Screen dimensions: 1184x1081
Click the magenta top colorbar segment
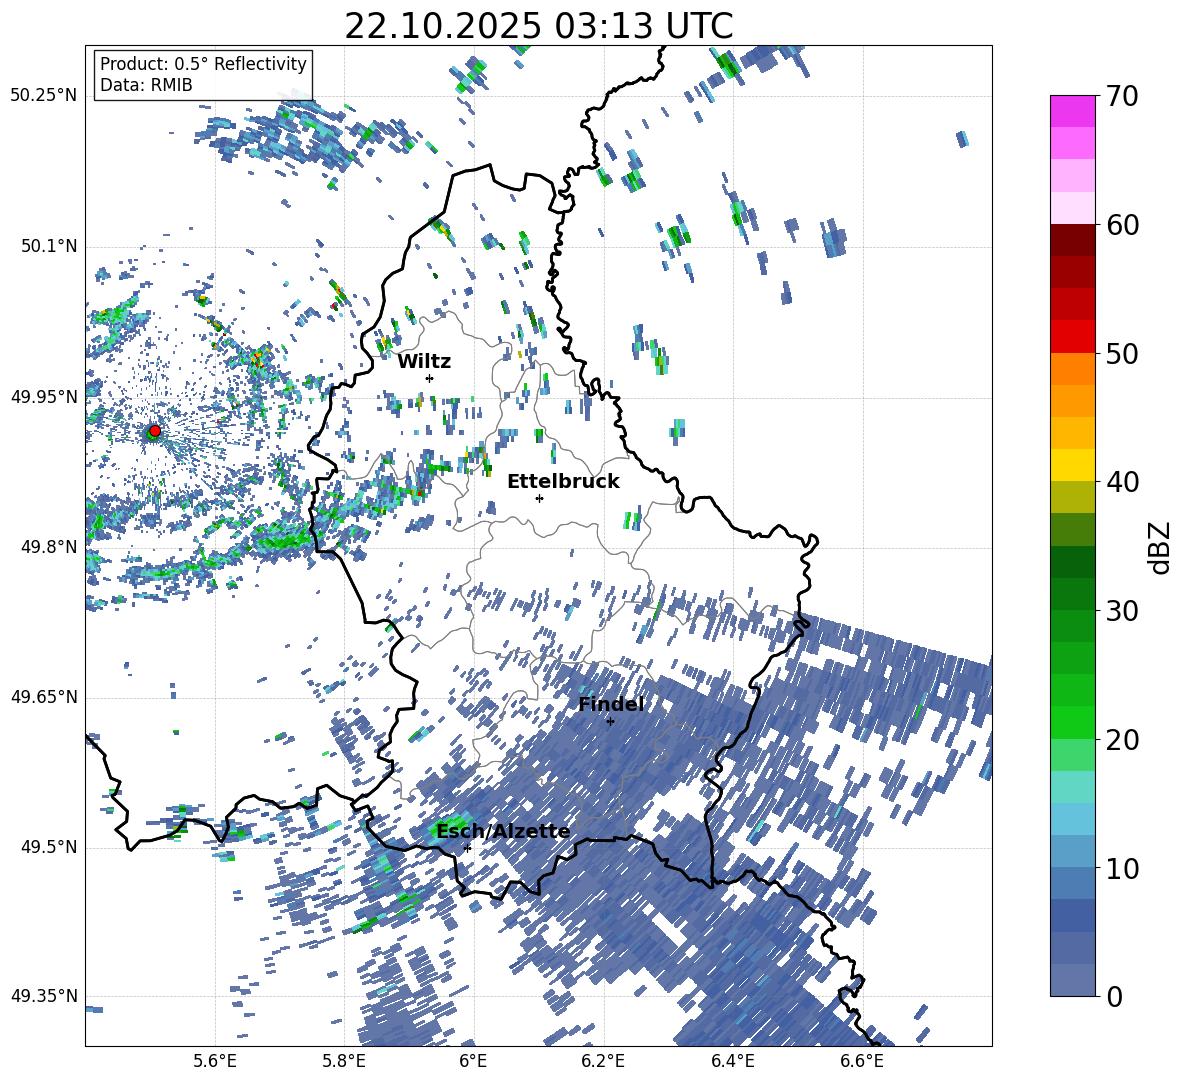(1072, 111)
